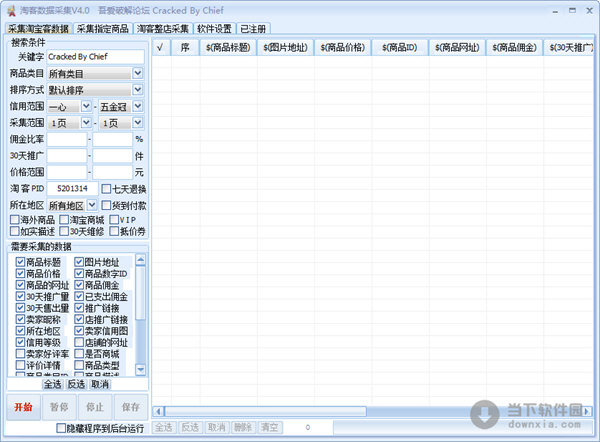600x442 pixels.
Task: Check the 商品类型 data field
Action: coord(79,365)
